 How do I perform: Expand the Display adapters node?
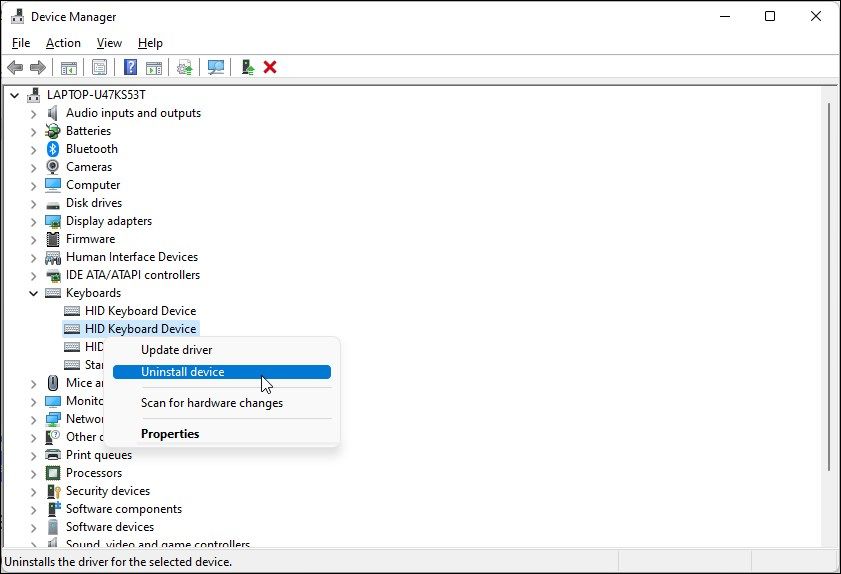33,221
